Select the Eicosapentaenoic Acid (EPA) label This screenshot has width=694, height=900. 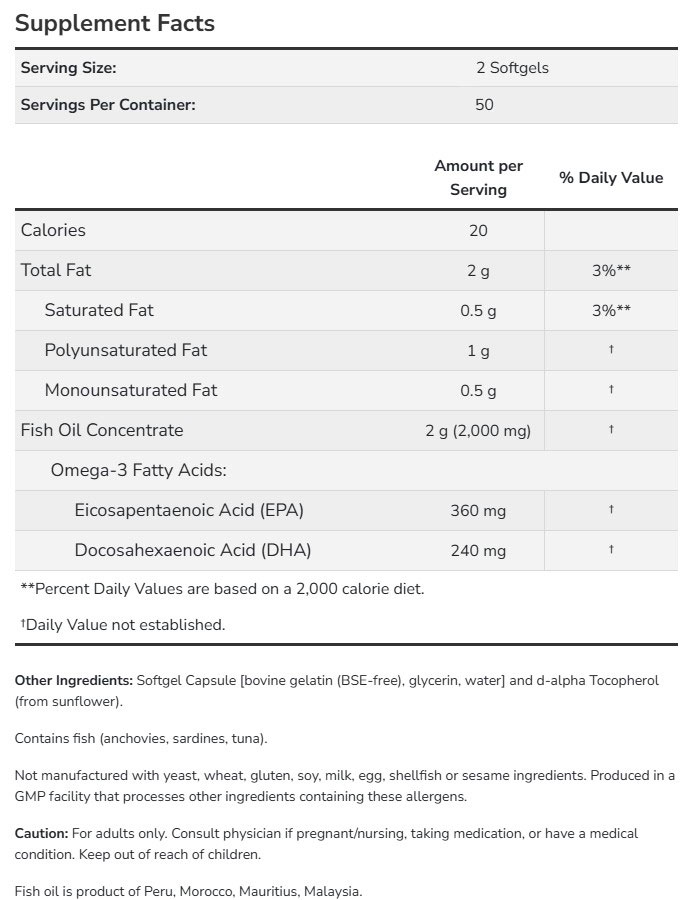pyautogui.click(x=189, y=510)
